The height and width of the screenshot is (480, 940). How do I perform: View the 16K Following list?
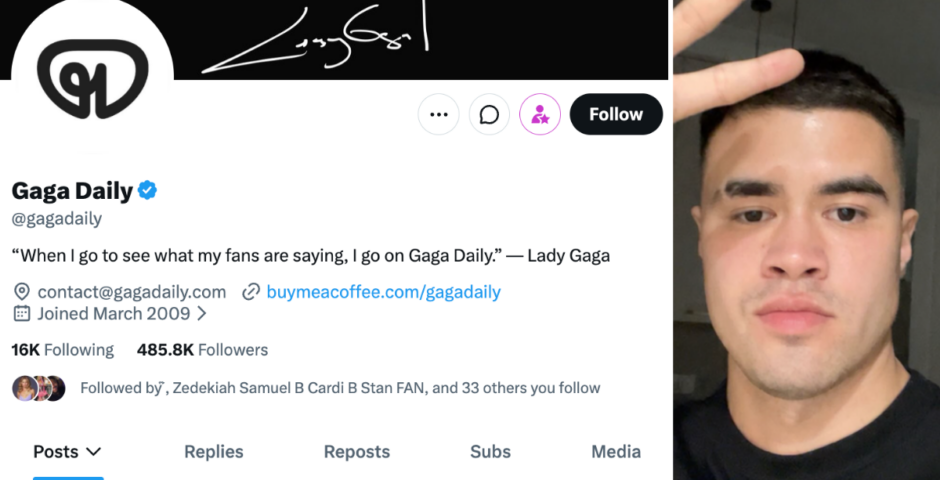tap(62, 349)
